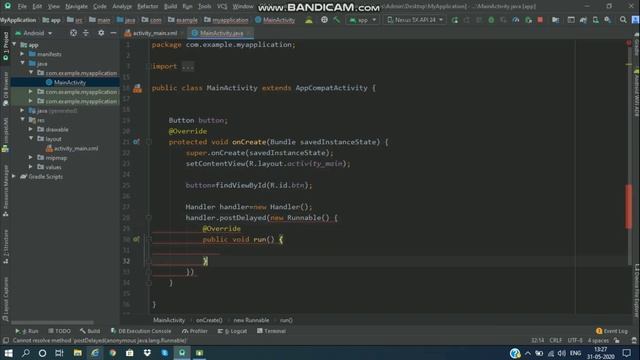Image resolution: width=640 pixels, height=360 pixels.
Task: Expand the values folder
Action: (x=31, y=167)
